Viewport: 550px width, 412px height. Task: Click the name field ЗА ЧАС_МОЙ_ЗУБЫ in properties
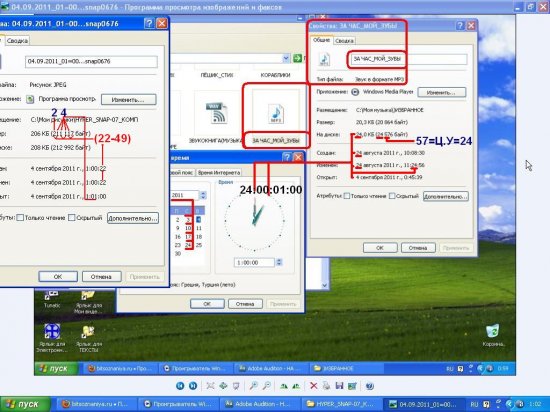[x=409, y=59]
